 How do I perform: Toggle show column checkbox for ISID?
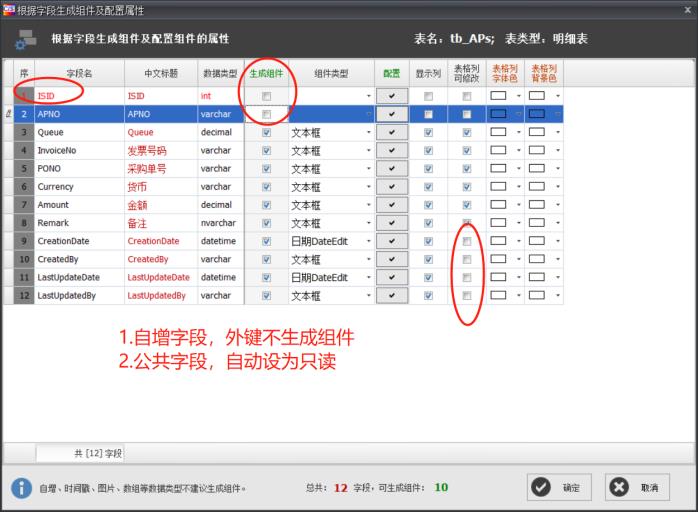coord(428,96)
